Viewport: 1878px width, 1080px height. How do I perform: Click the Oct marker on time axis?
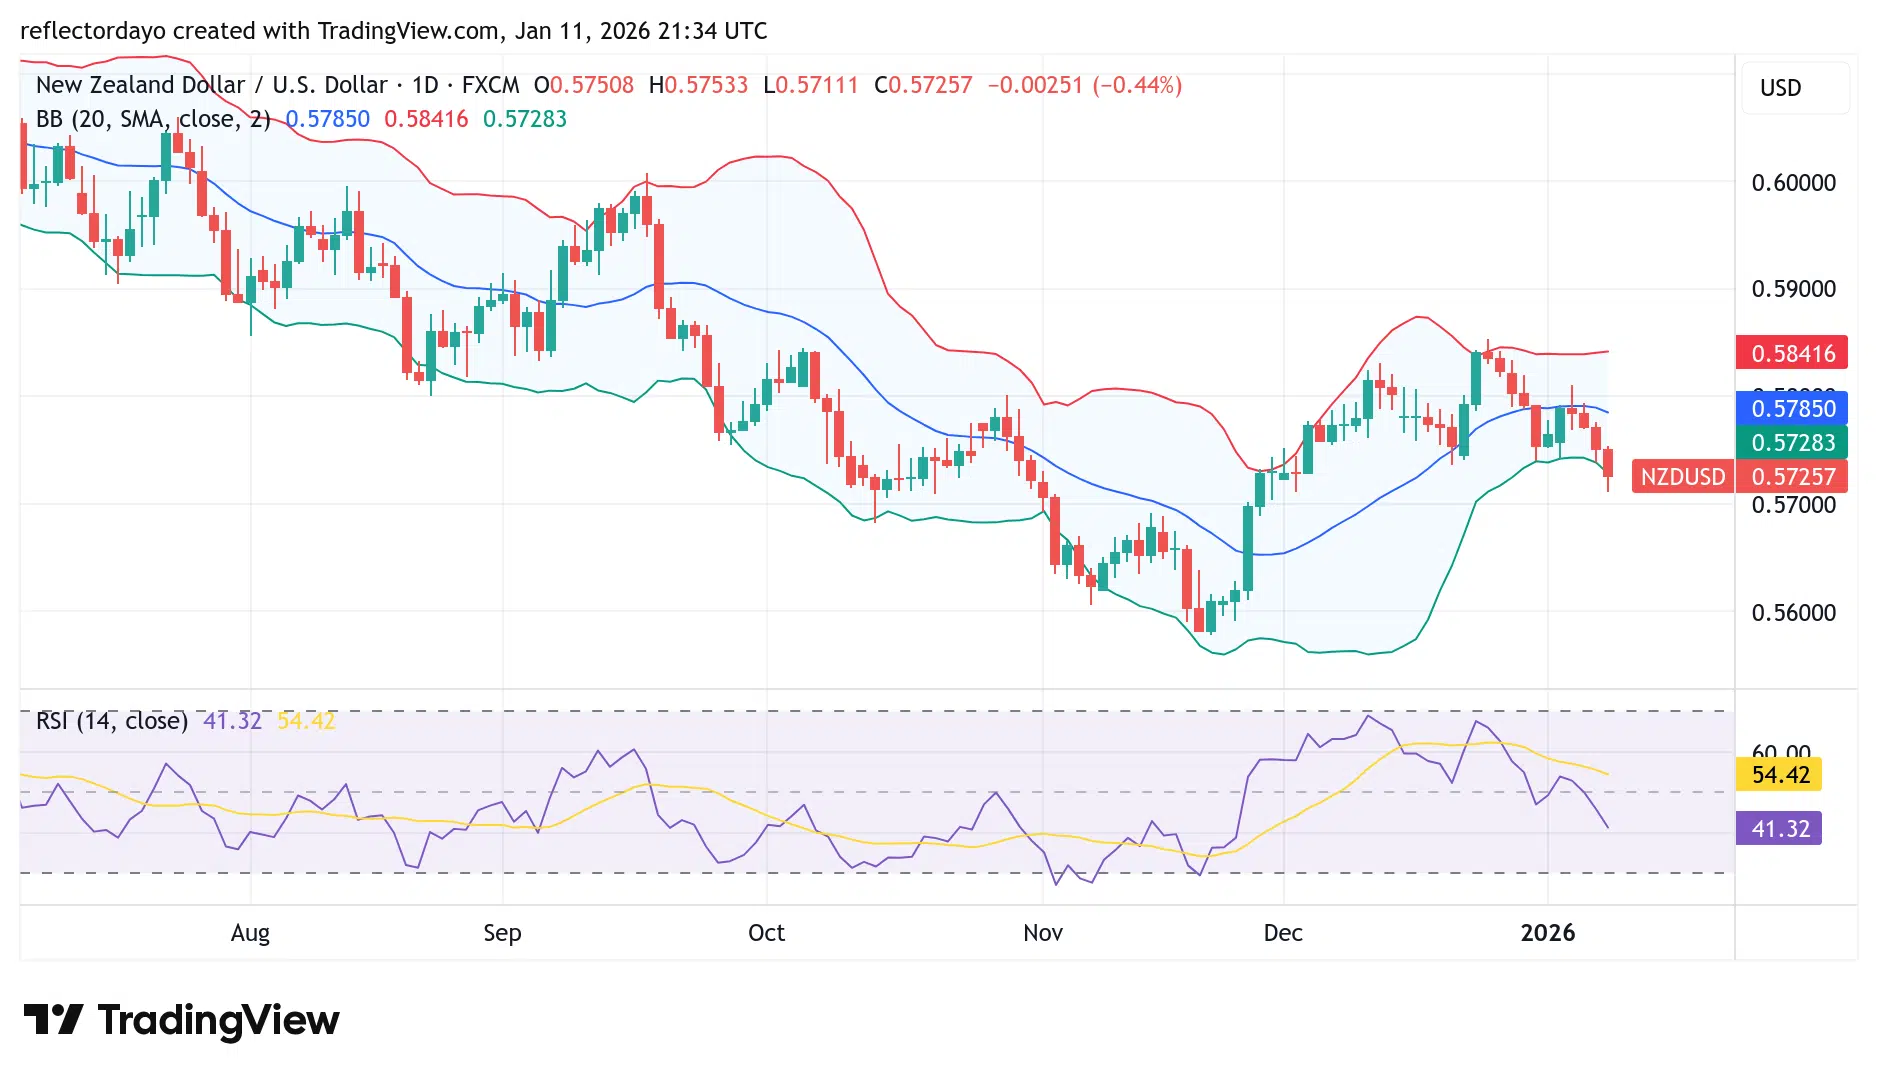766,933
